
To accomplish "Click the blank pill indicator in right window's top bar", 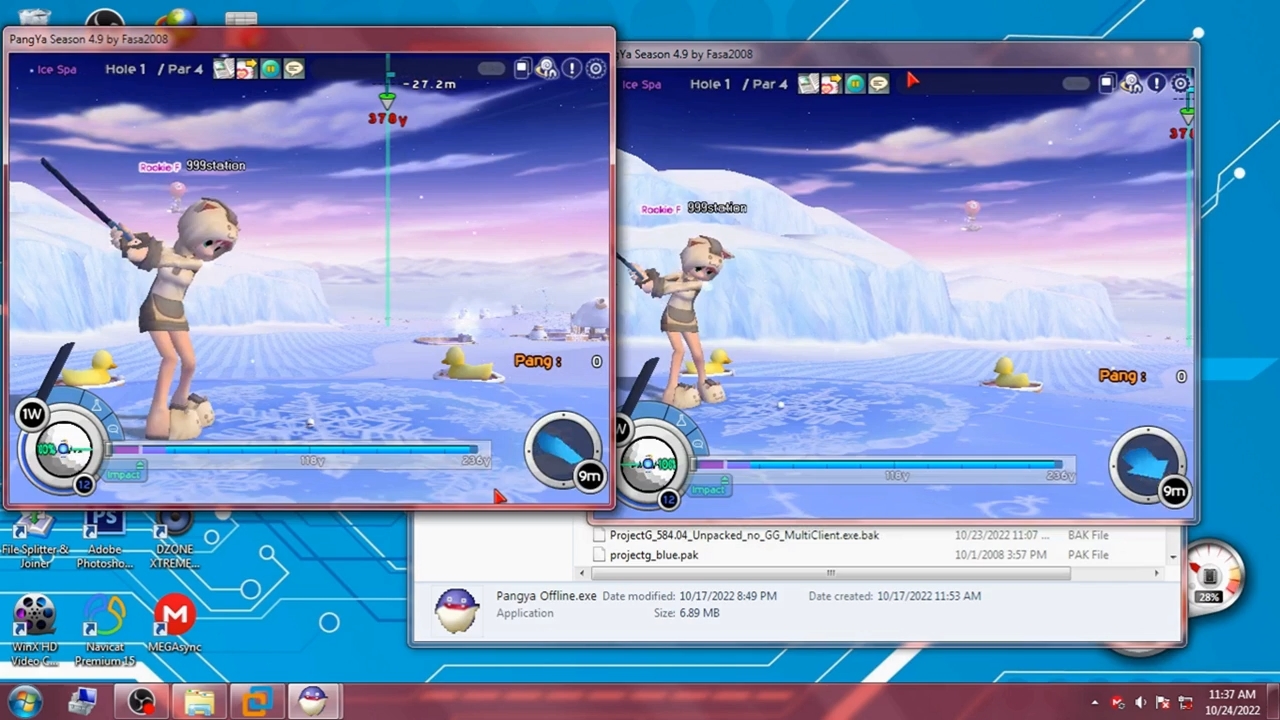I will point(1076,84).
